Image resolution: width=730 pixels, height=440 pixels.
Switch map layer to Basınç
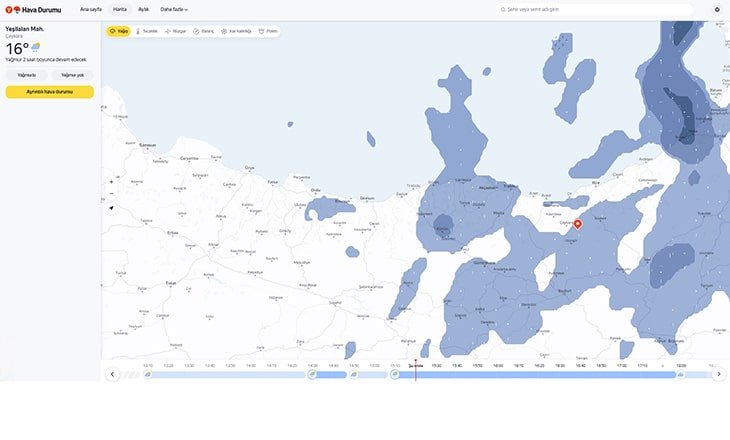pos(204,31)
